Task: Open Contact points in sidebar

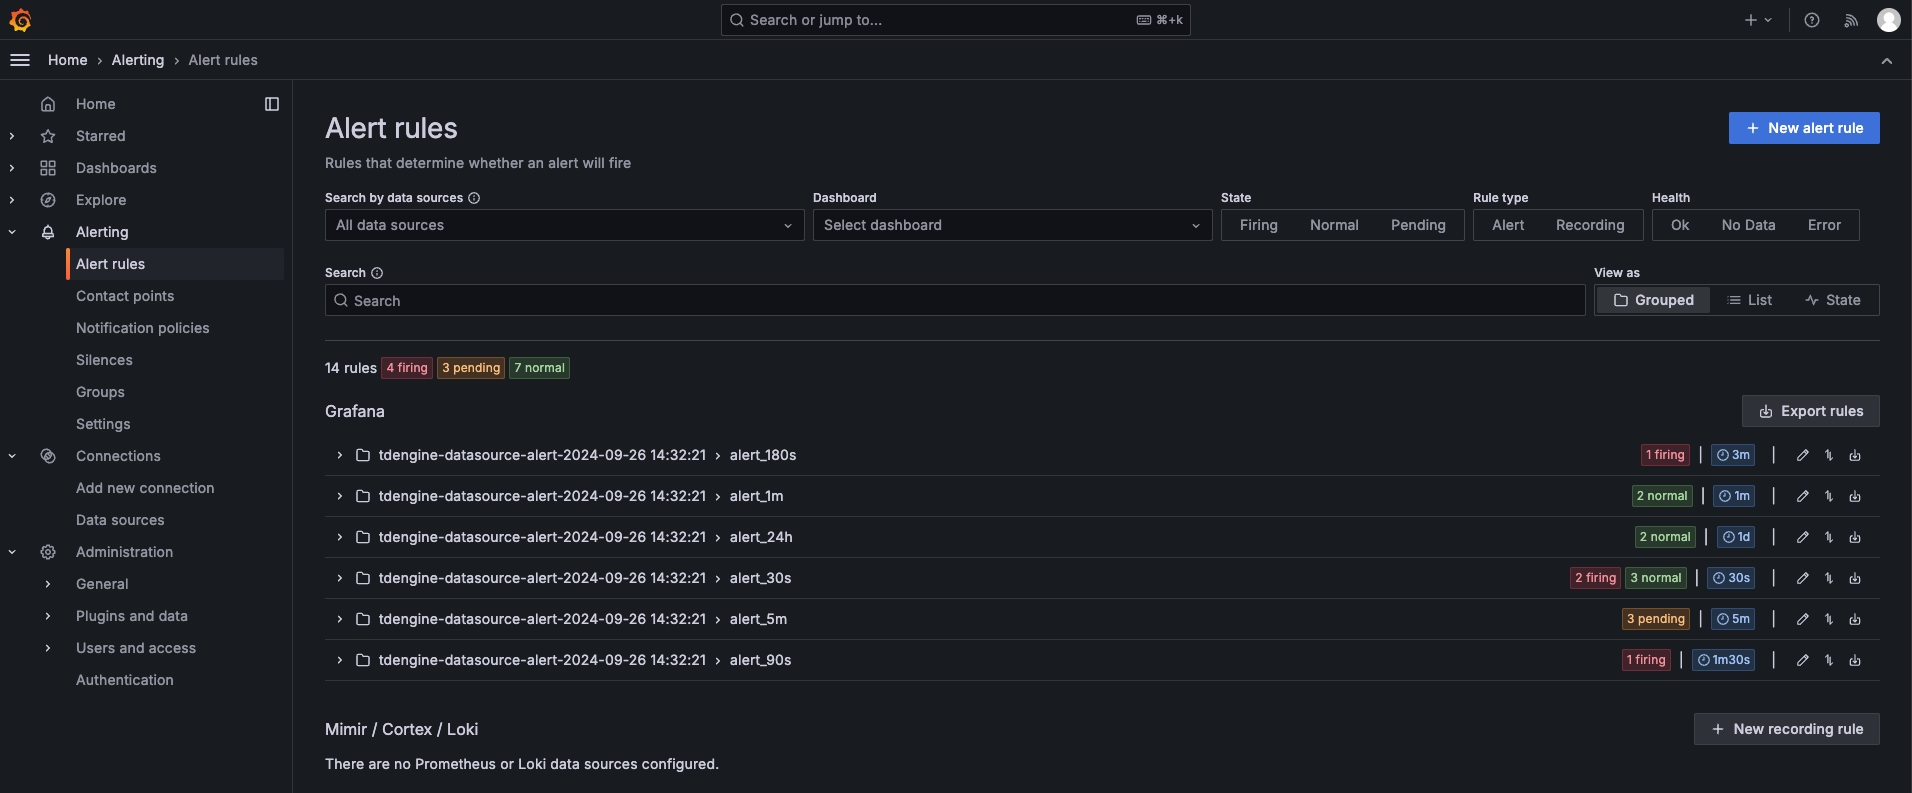Action: (x=125, y=296)
